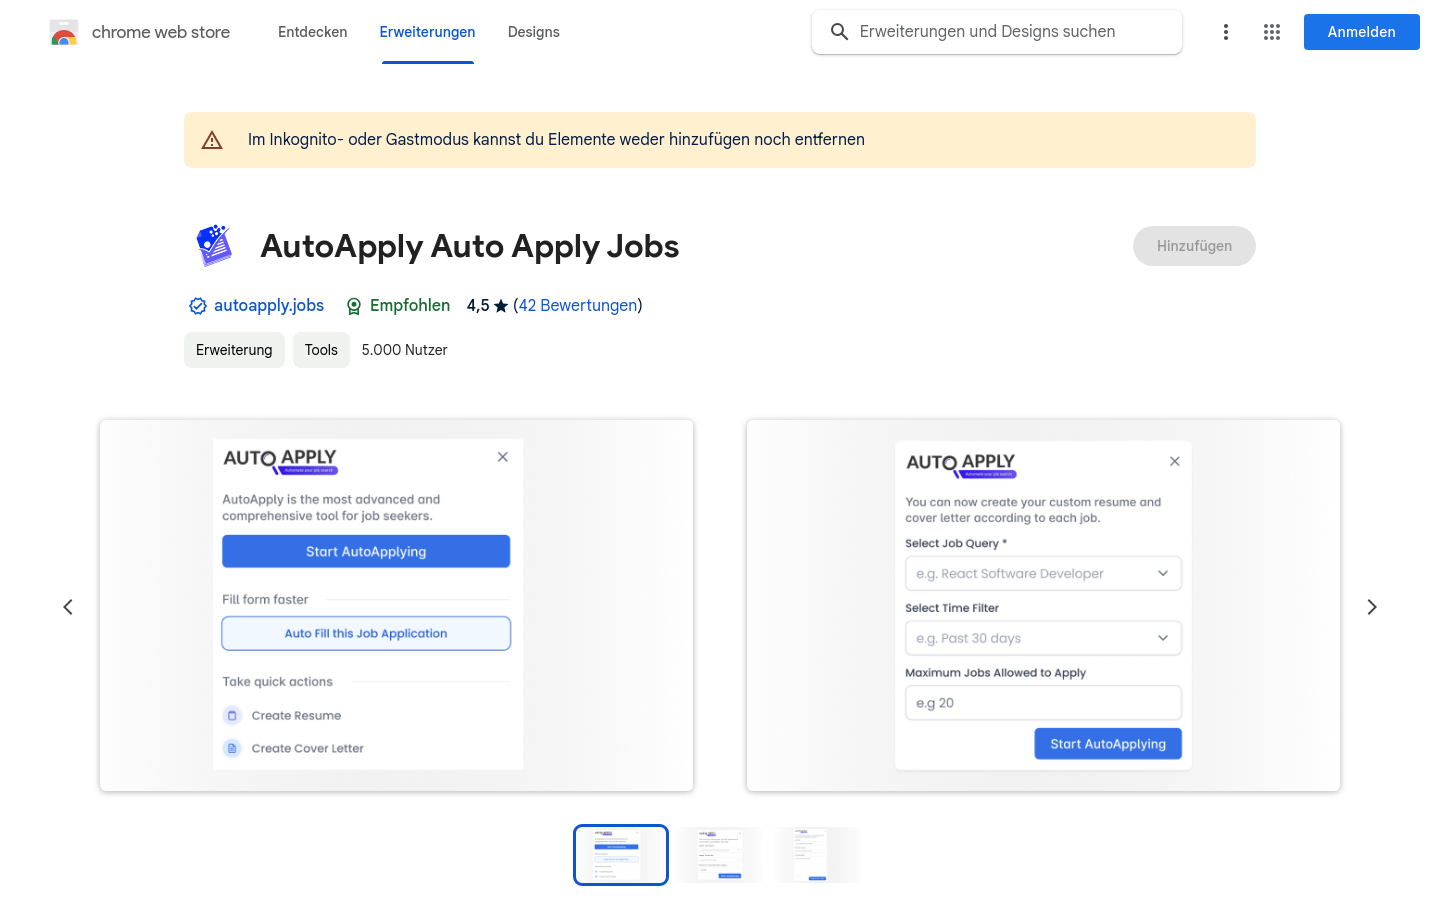The image size is (1440, 900).
Task: Click the Create Cover Letter icon
Action: [x=232, y=748]
